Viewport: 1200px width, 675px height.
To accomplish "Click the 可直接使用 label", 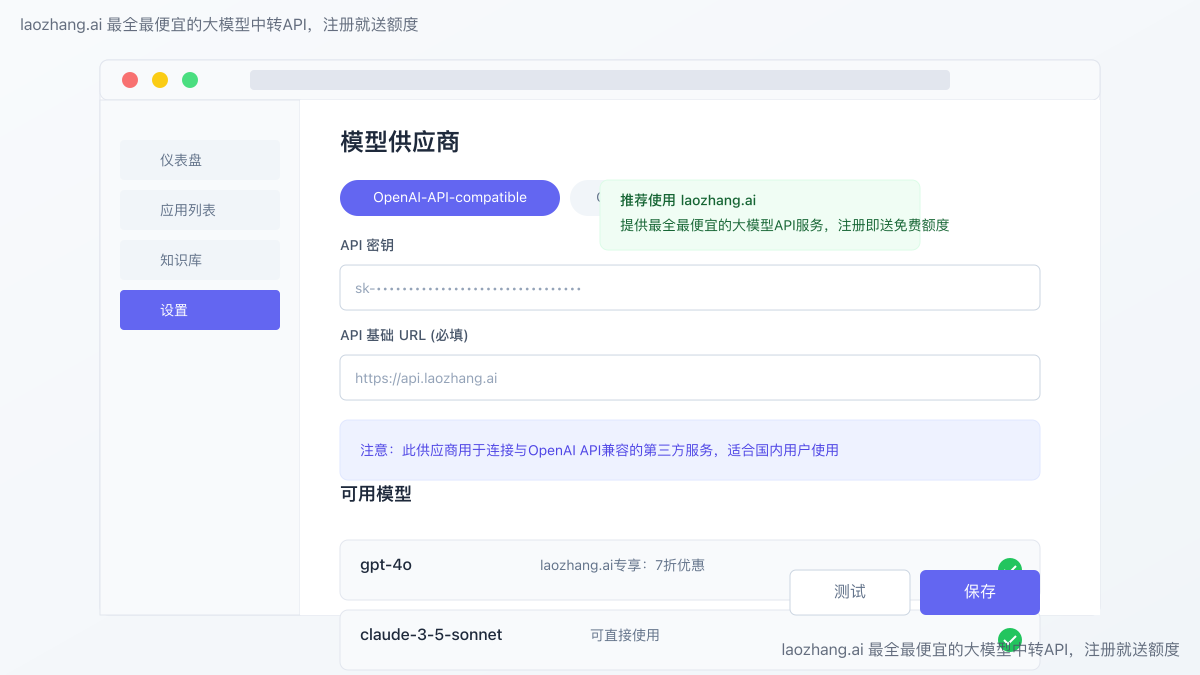I will pyautogui.click(x=625, y=635).
